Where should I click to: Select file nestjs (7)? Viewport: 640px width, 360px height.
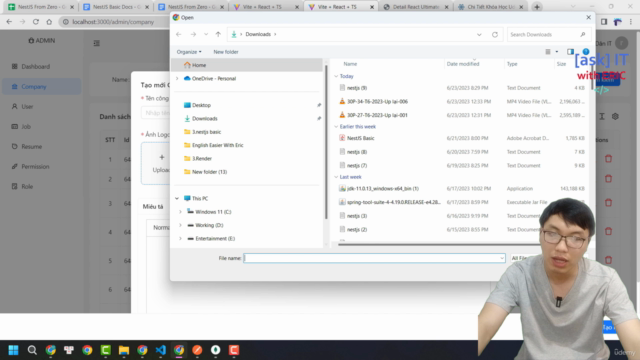point(353,165)
